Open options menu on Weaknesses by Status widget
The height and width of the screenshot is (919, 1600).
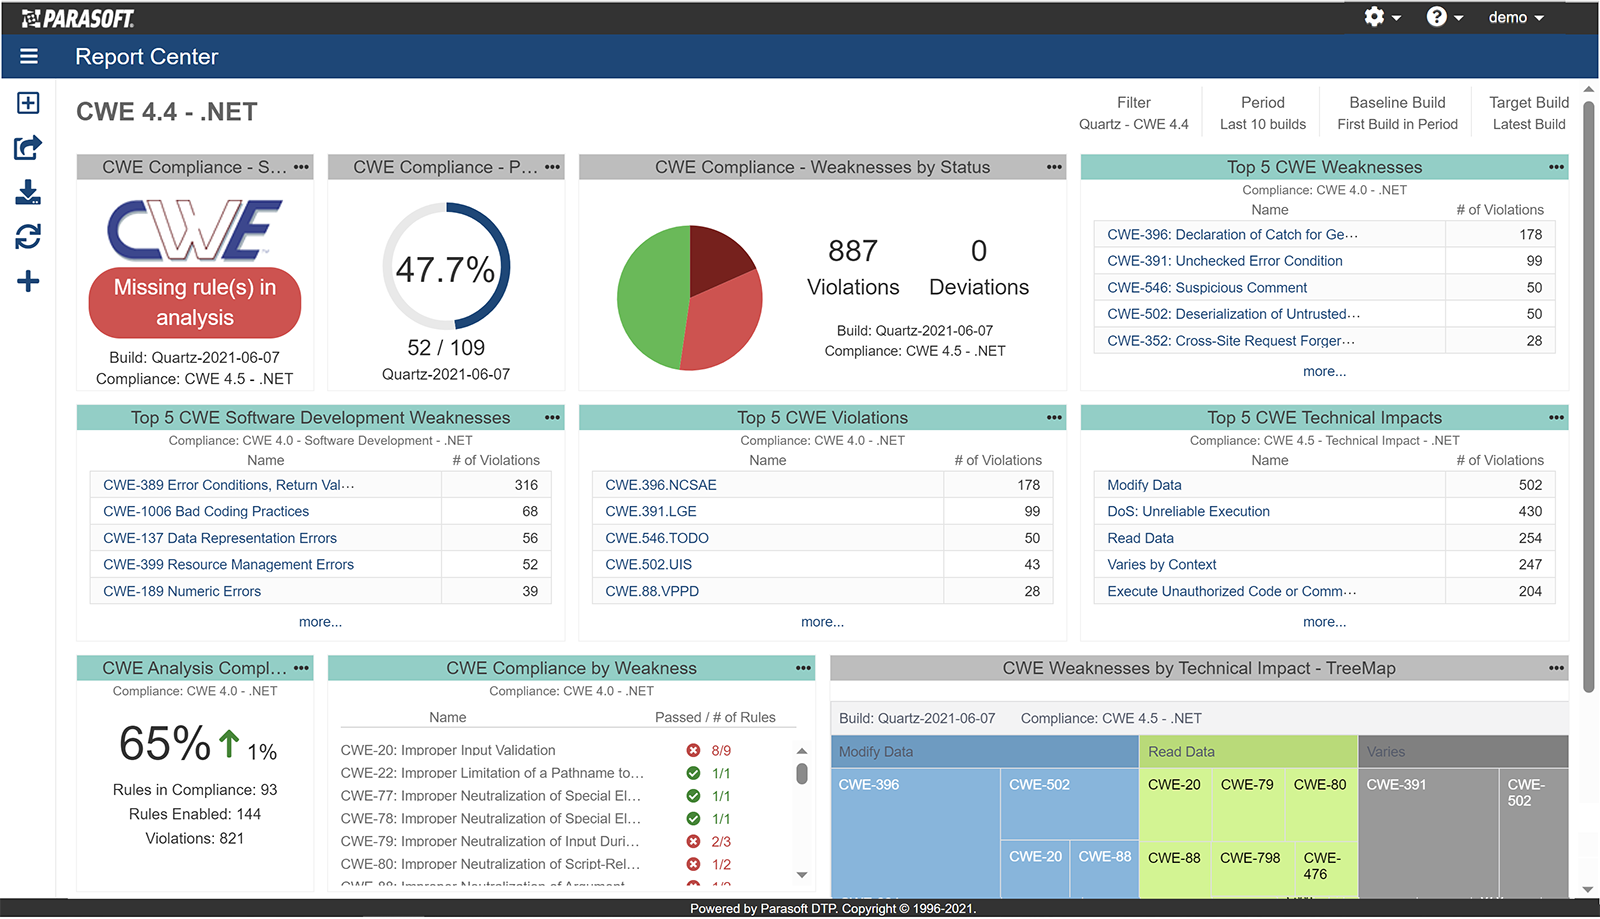coord(1052,167)
